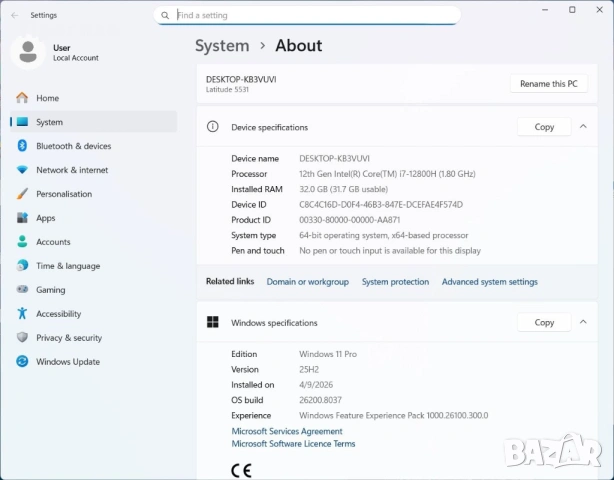This screenshot has height=480, width=614.
Task: Select System in the sidebar
Action: pyautogui.click(x=94, y=122)
